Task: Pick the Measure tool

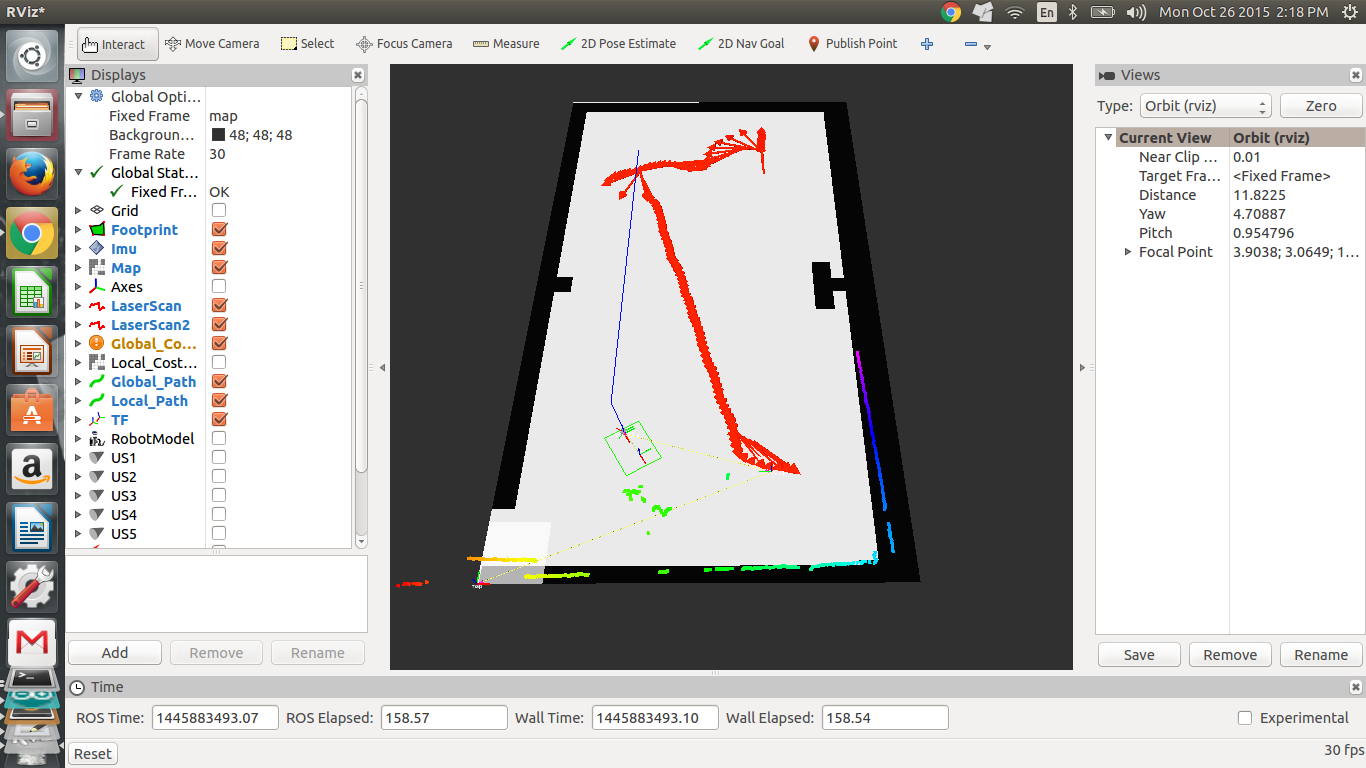Action: (506, 44)
